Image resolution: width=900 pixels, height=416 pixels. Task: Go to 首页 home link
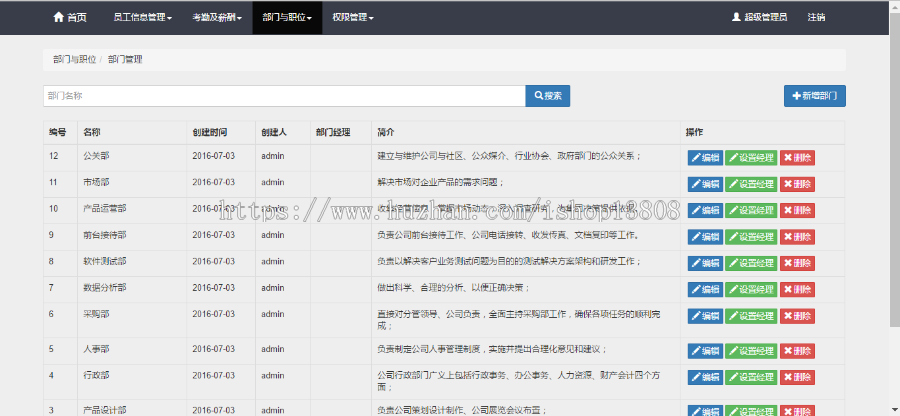[69, 17]
